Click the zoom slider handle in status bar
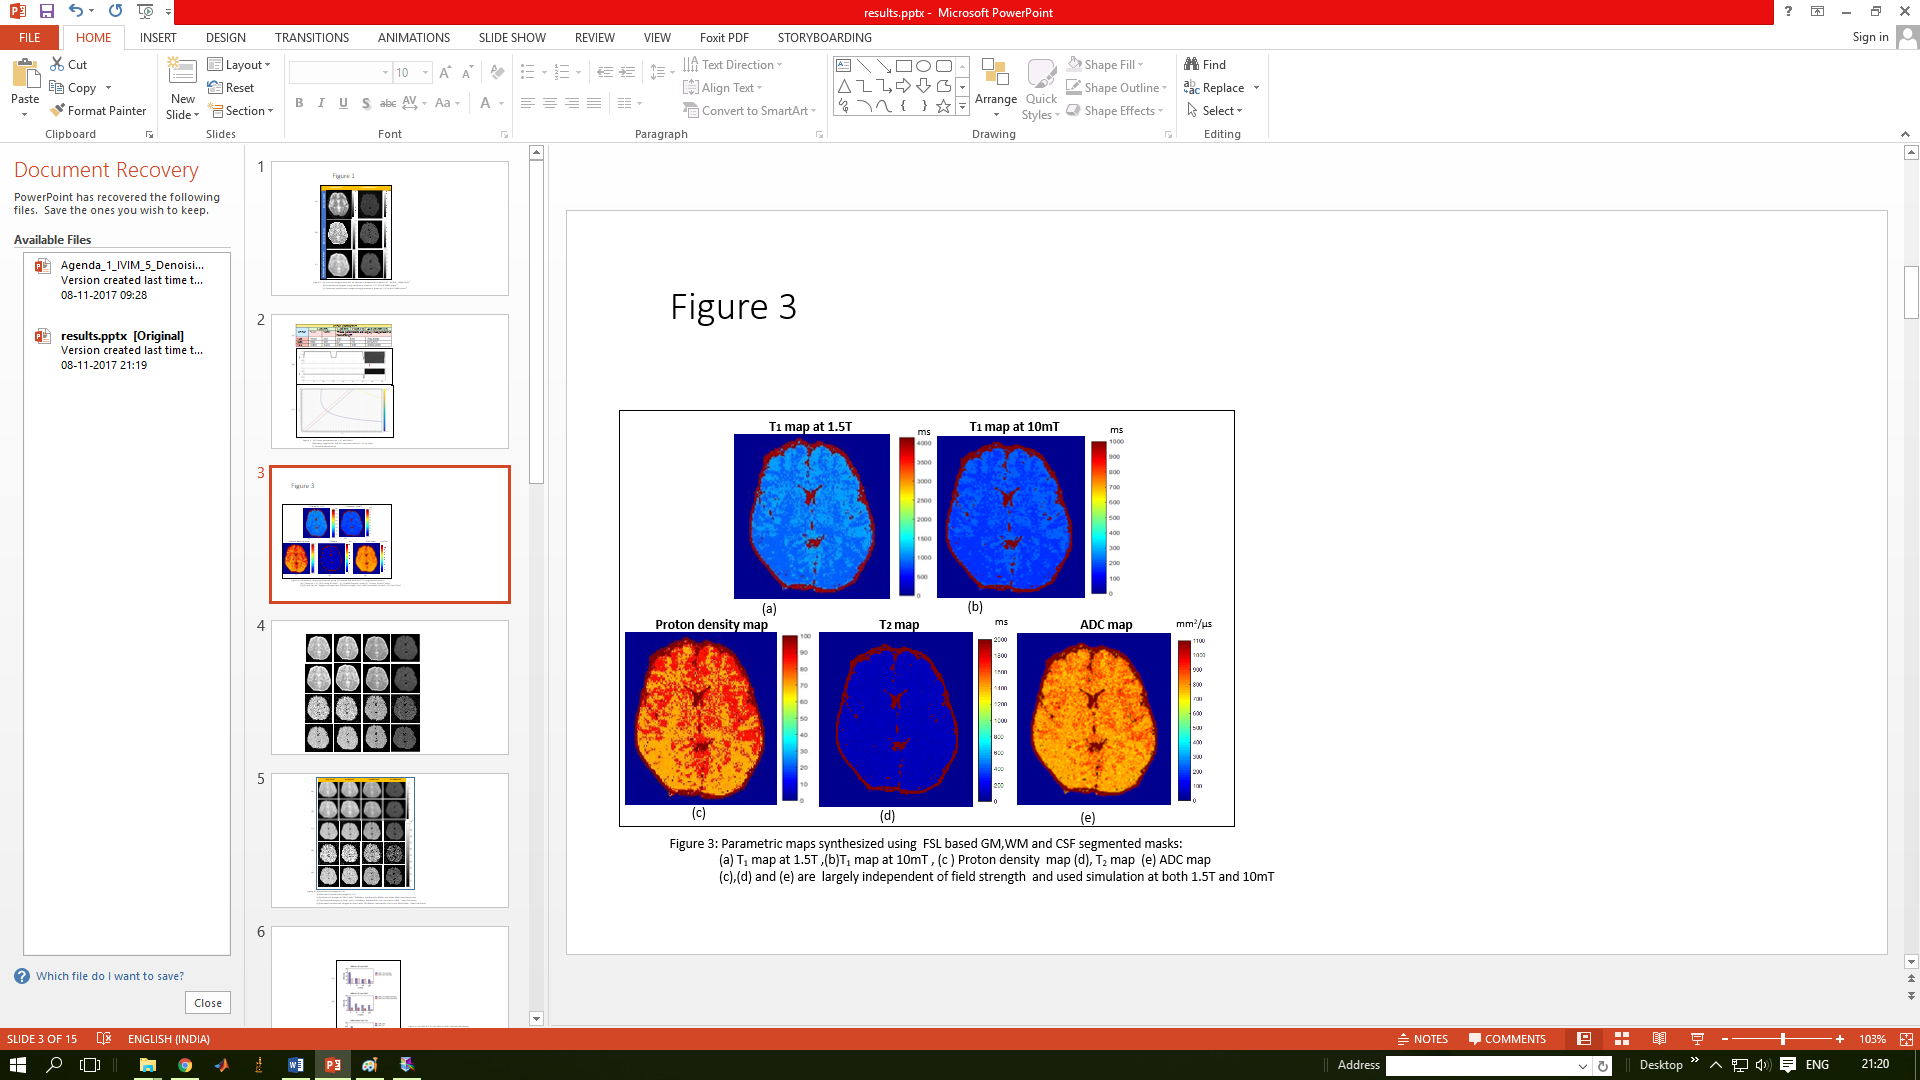 coord(1783,1039)
